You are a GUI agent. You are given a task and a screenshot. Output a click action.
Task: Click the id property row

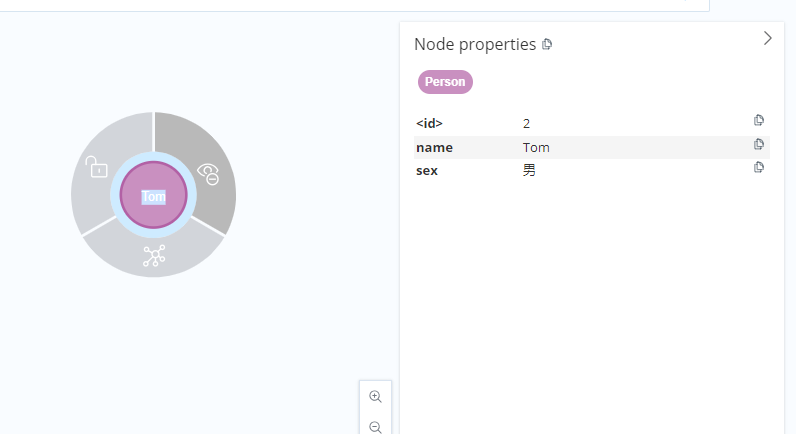coord(592,123)
